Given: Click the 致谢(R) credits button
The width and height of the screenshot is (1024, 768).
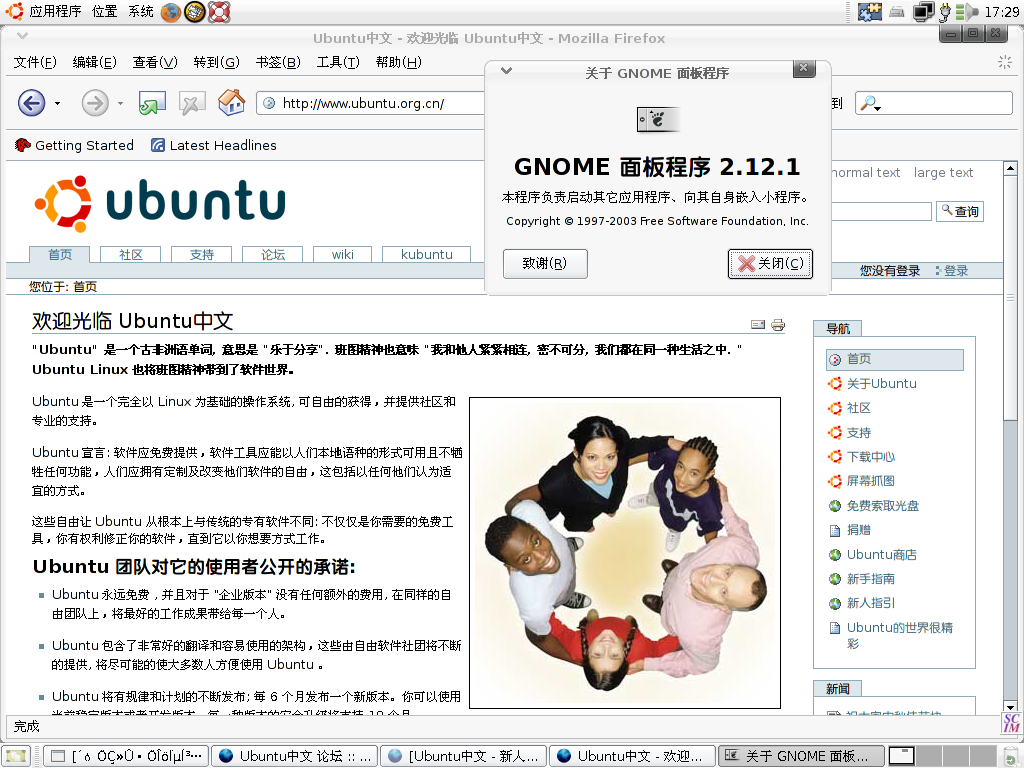Looking at the screenshot, I should (x=545, y=264).
